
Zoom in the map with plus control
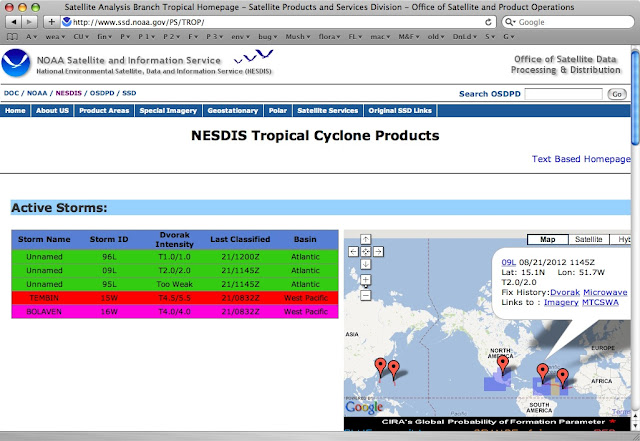[x=366, y=280]
